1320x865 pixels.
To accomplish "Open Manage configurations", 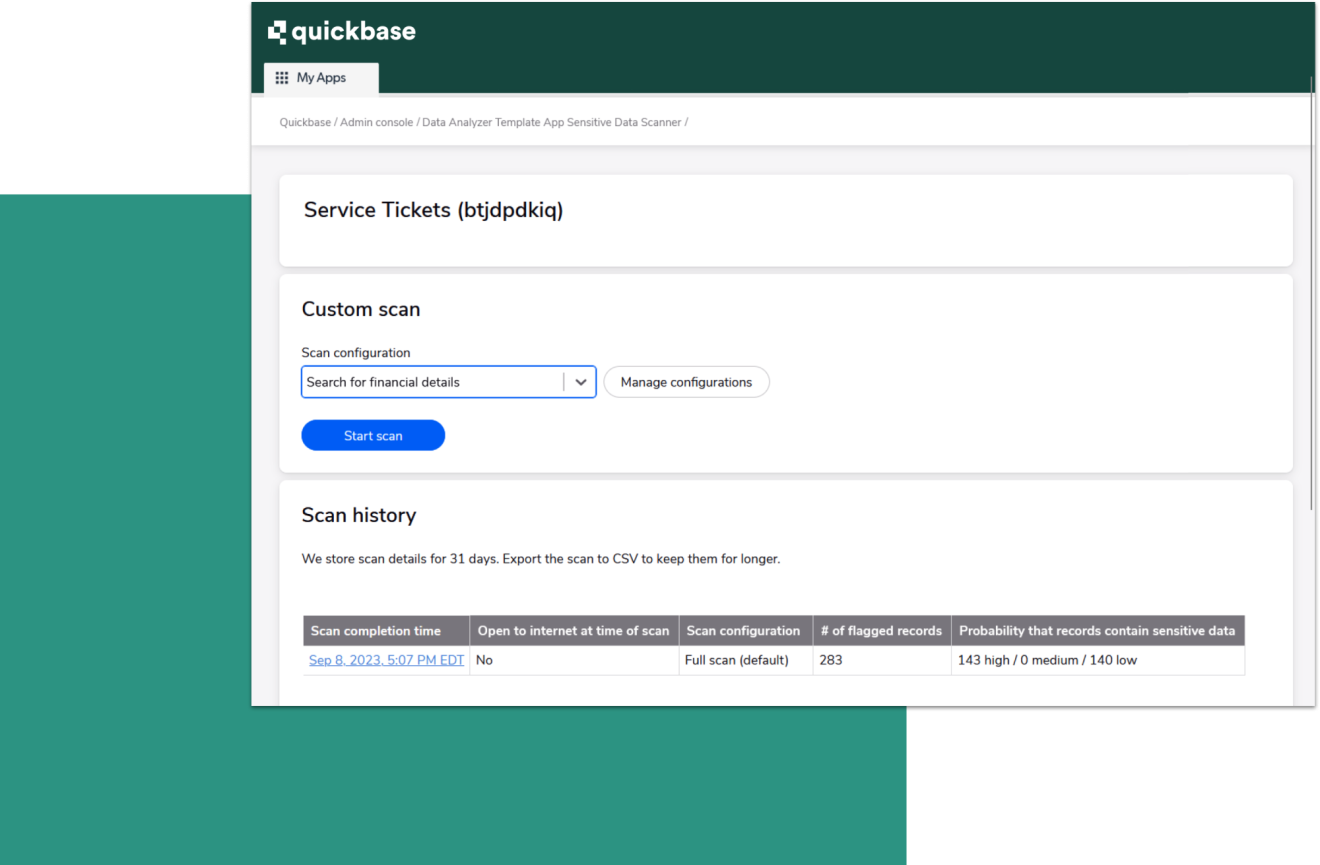I will pyautogui.click(x=686, y=382).
